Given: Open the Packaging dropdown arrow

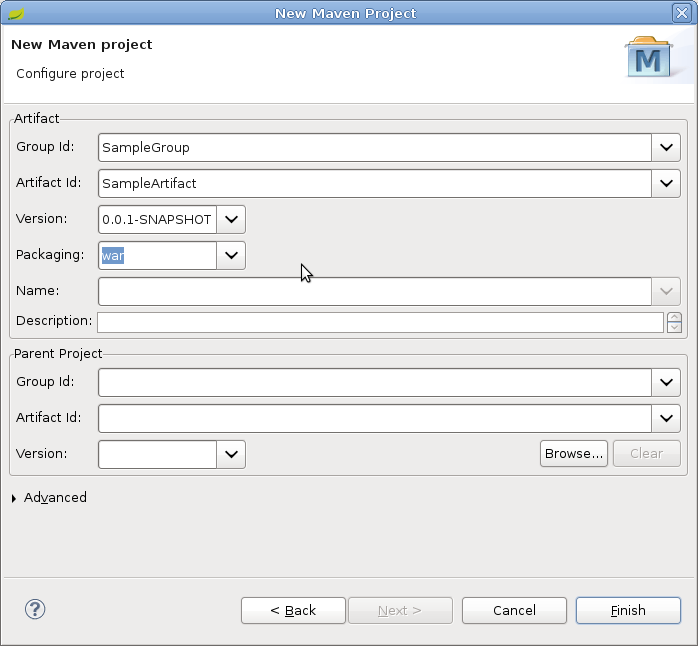Looking at the screenshot, I should [x=231, y=256].
